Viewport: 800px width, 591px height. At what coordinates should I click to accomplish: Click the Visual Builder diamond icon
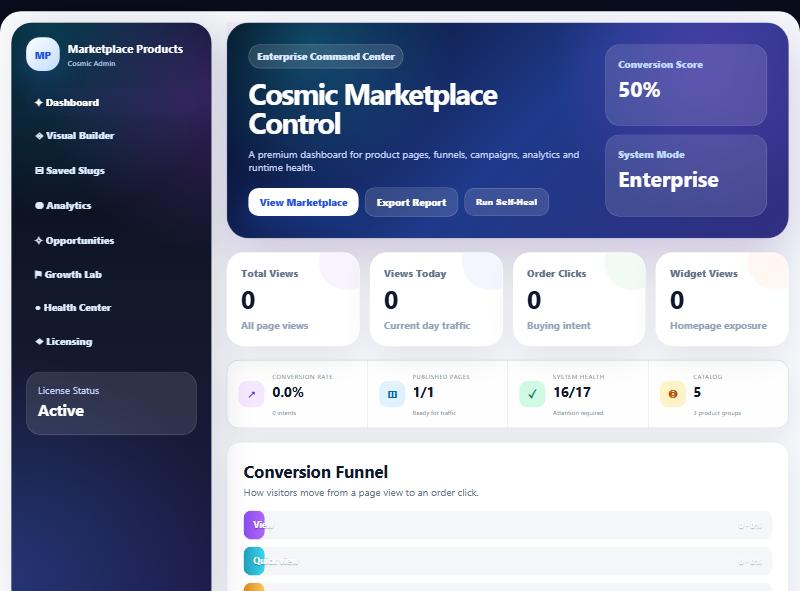point(39,136)
